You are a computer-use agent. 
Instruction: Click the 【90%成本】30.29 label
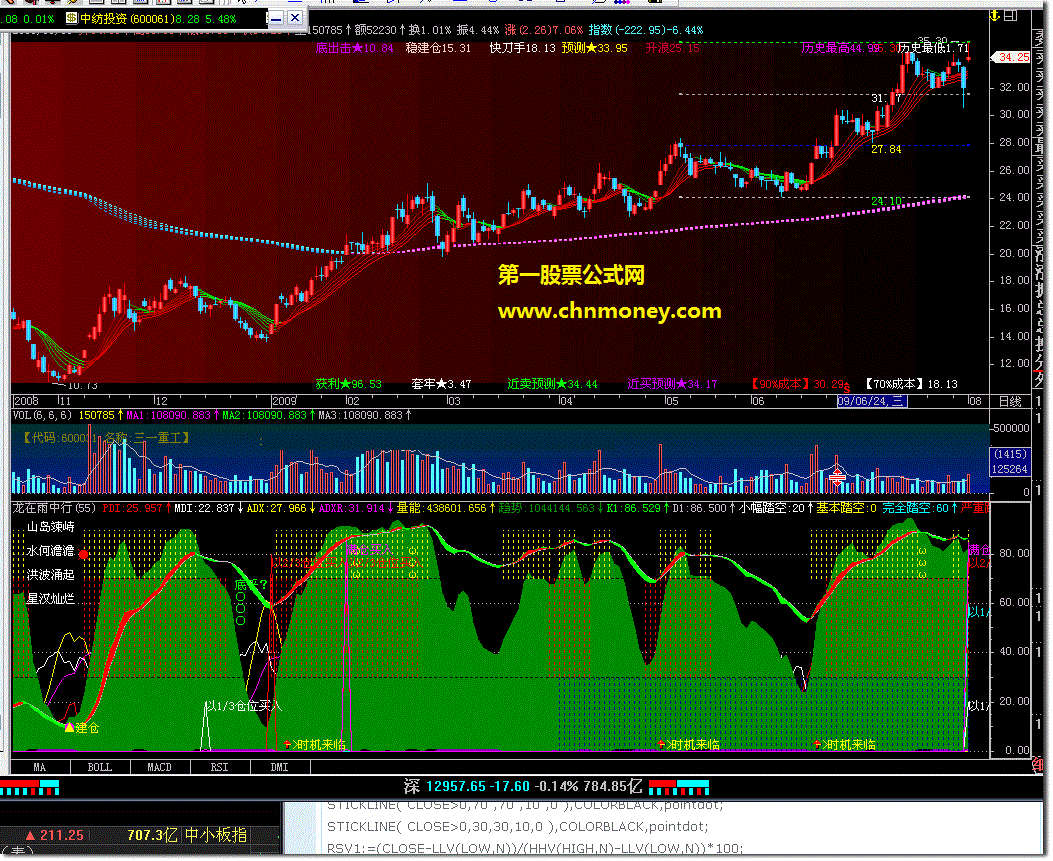pyautogui.click(x=797, y=384)
